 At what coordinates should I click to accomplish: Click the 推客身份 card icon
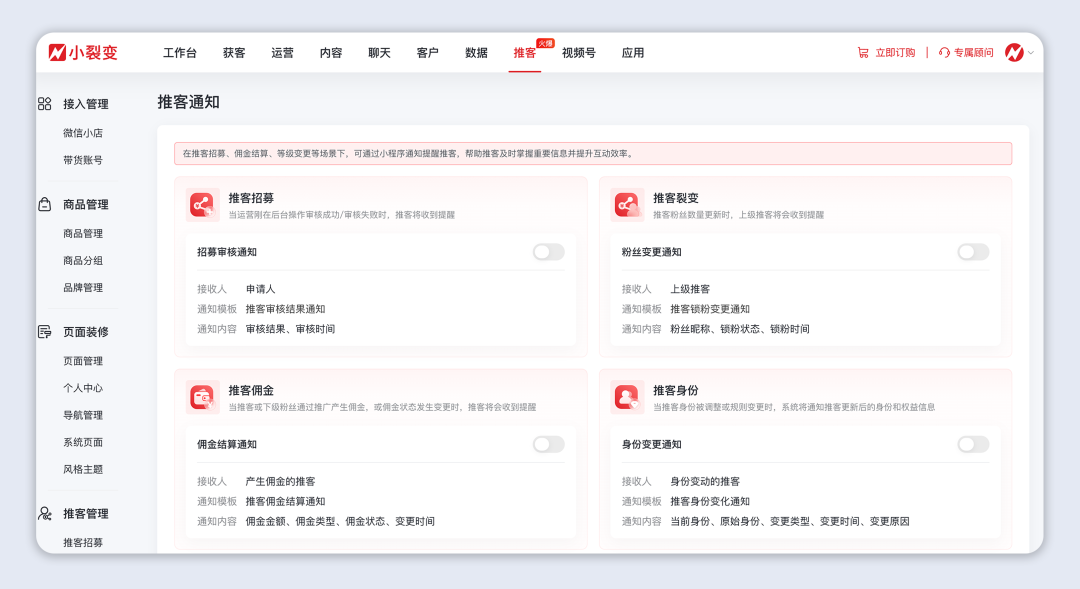(x=625, y=395)
